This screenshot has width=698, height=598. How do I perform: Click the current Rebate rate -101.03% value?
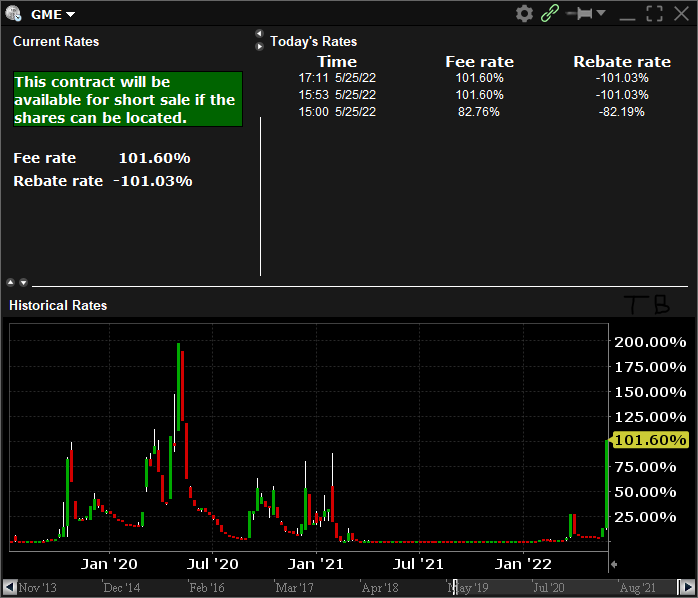coord(153,181)
